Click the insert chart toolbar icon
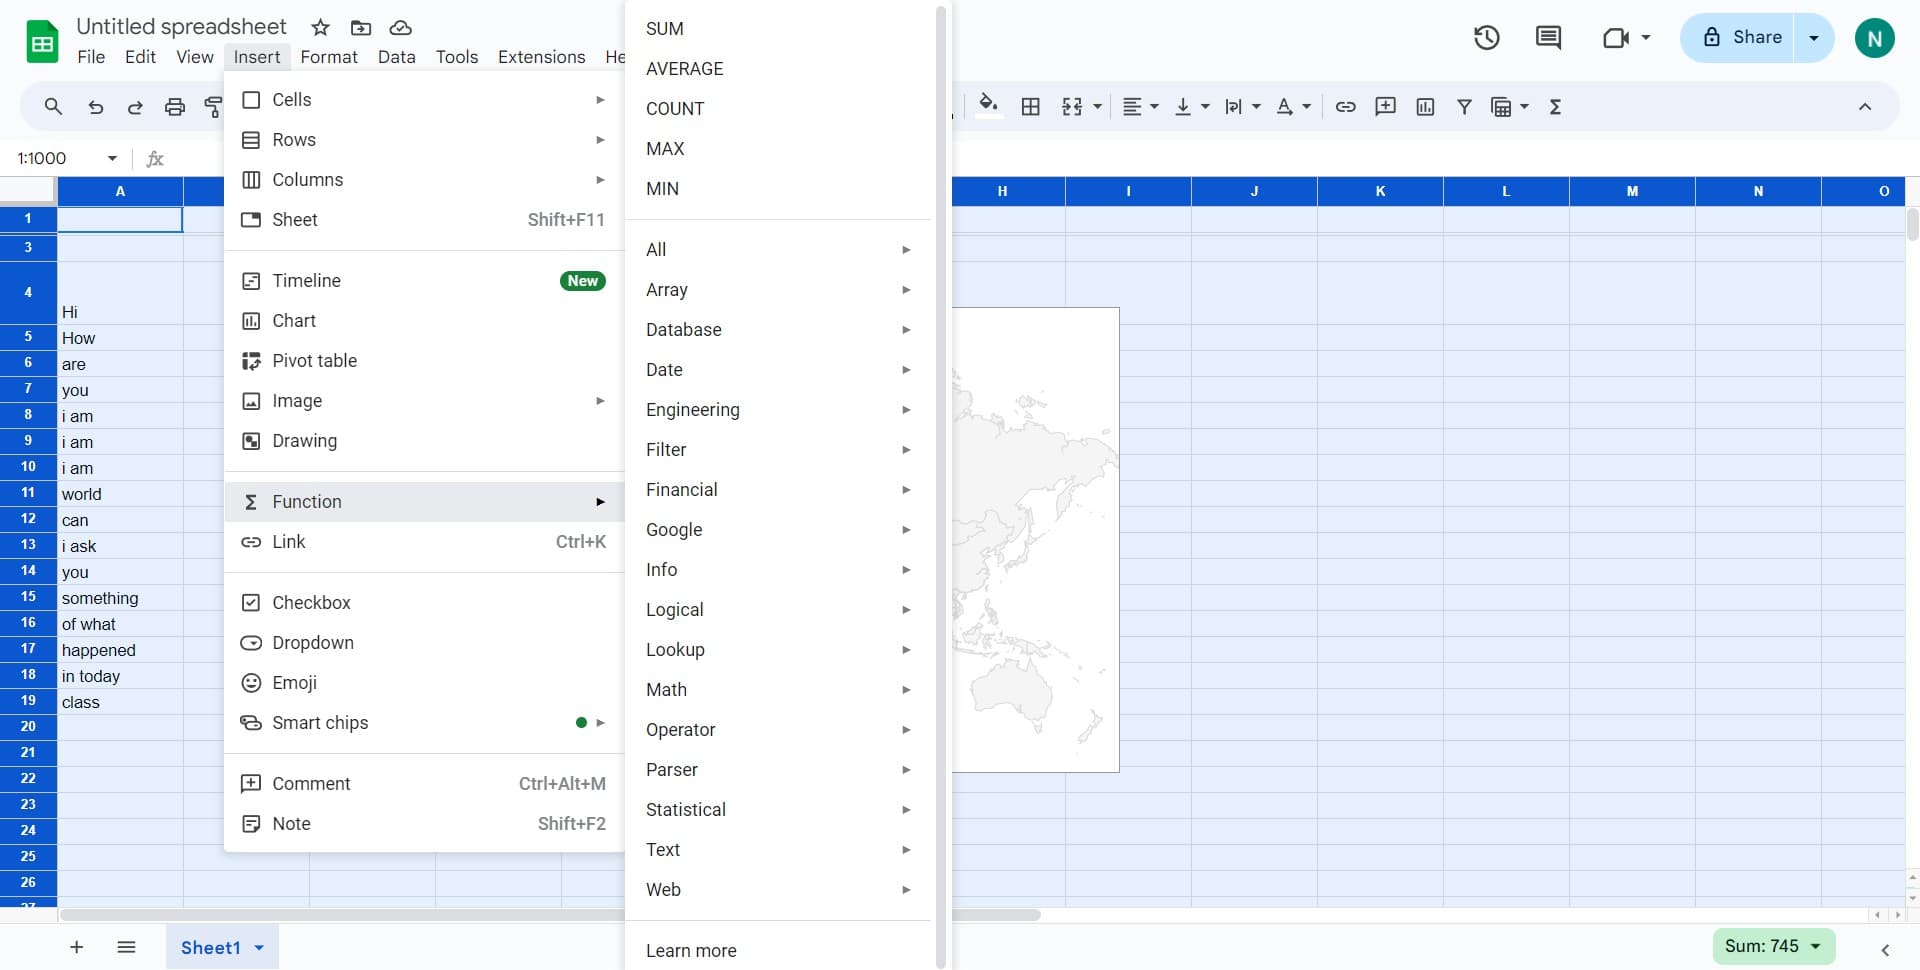Viewport: 1920px width, 970px height. [1425, 107]
